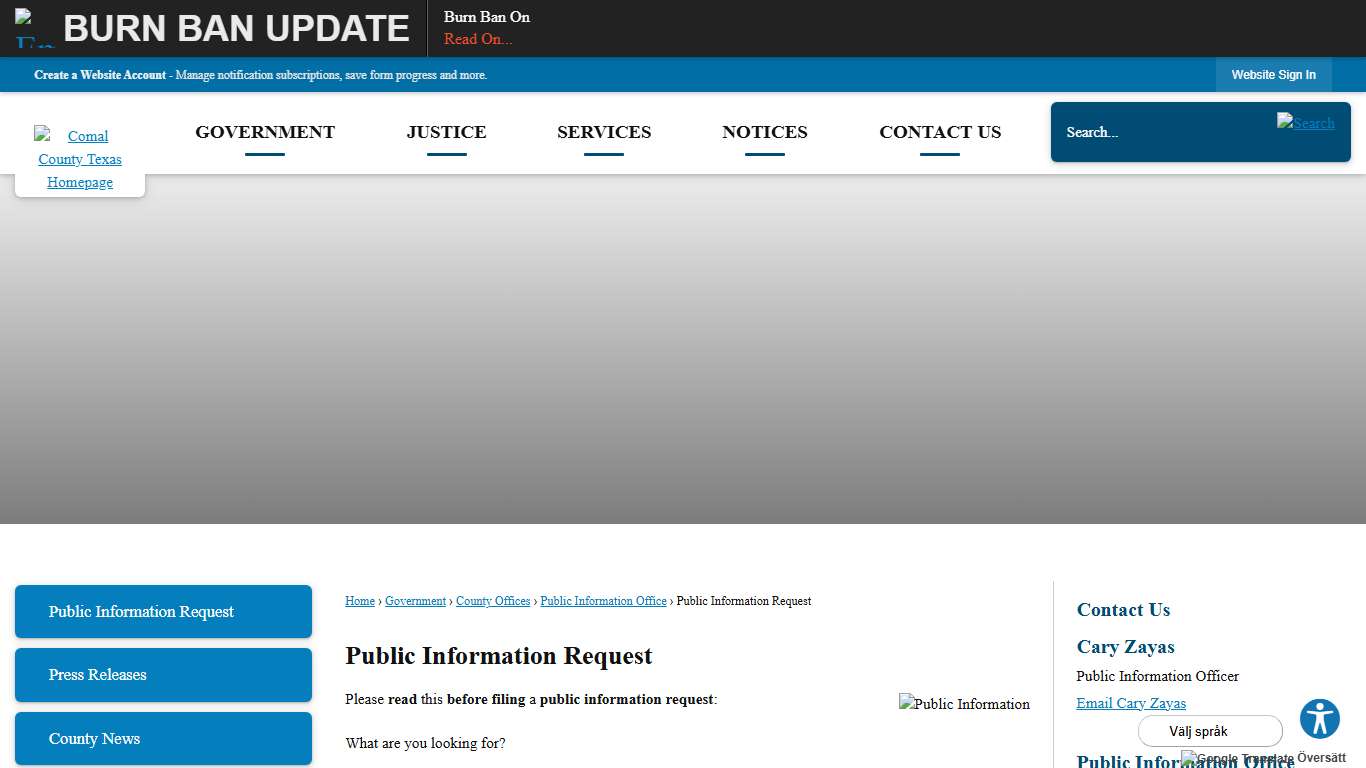
Task: Open the blue accessibility options icon
Action: pos(1319,718)
